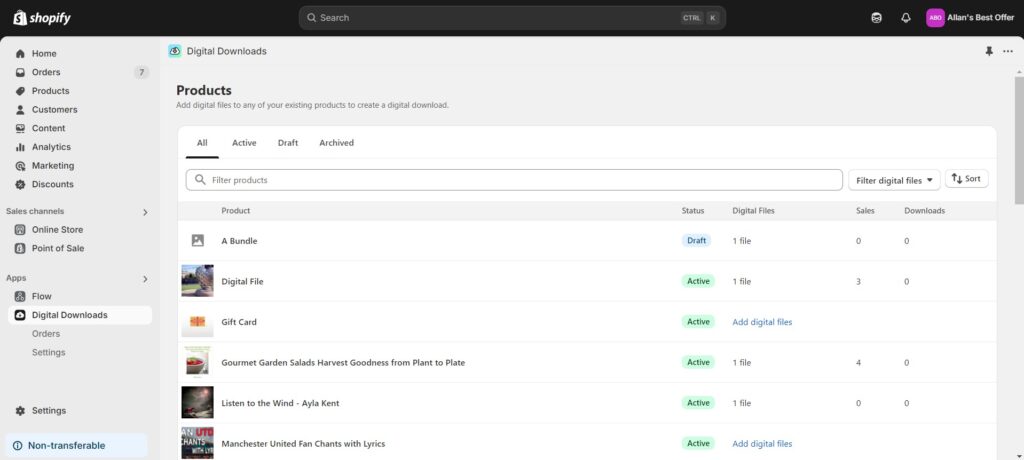Open Analytics from the sidebar
This screenshot has height=460, width=1024.
click(x=51, y=147)
